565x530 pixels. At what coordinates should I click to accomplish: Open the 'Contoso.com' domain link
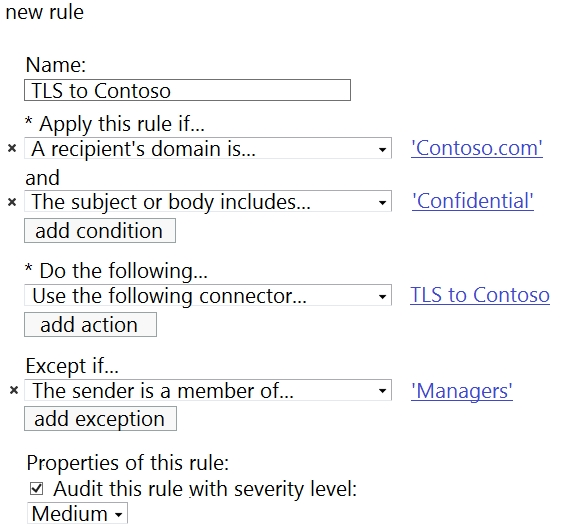477,148
